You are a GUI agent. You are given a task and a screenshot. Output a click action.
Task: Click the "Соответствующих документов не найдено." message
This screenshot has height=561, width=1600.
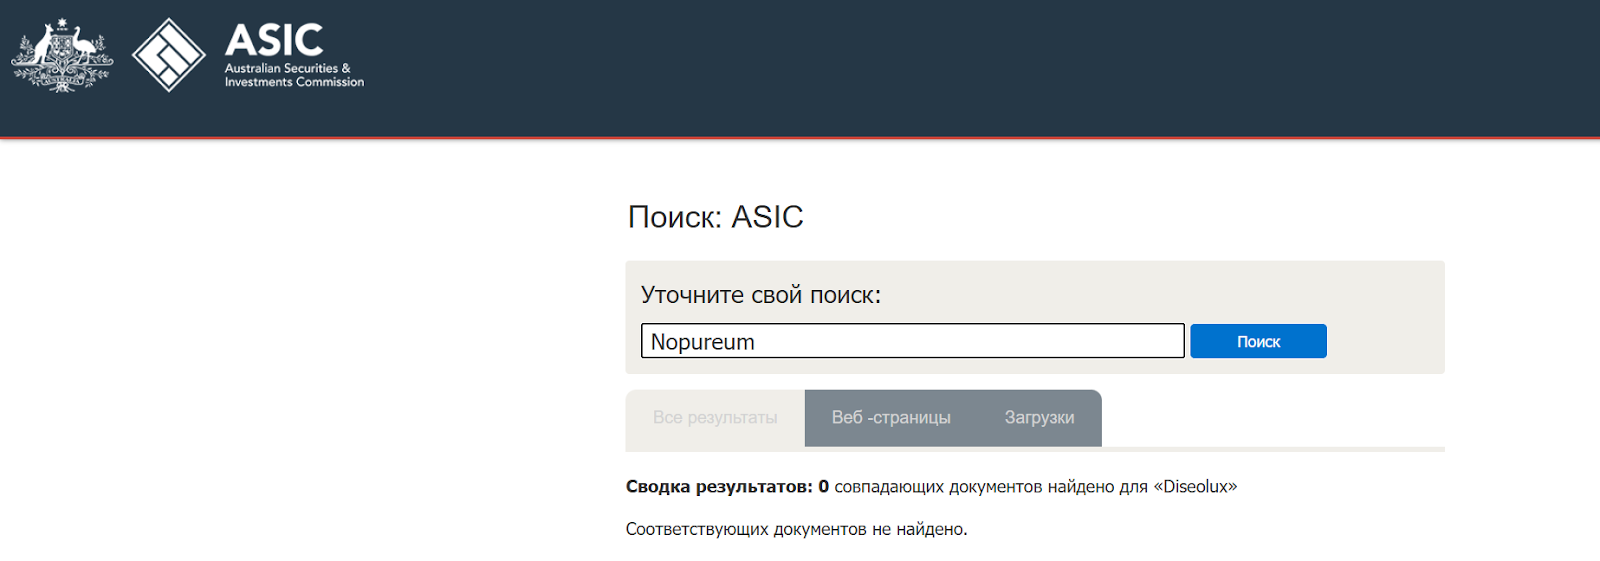click(797, 529)
